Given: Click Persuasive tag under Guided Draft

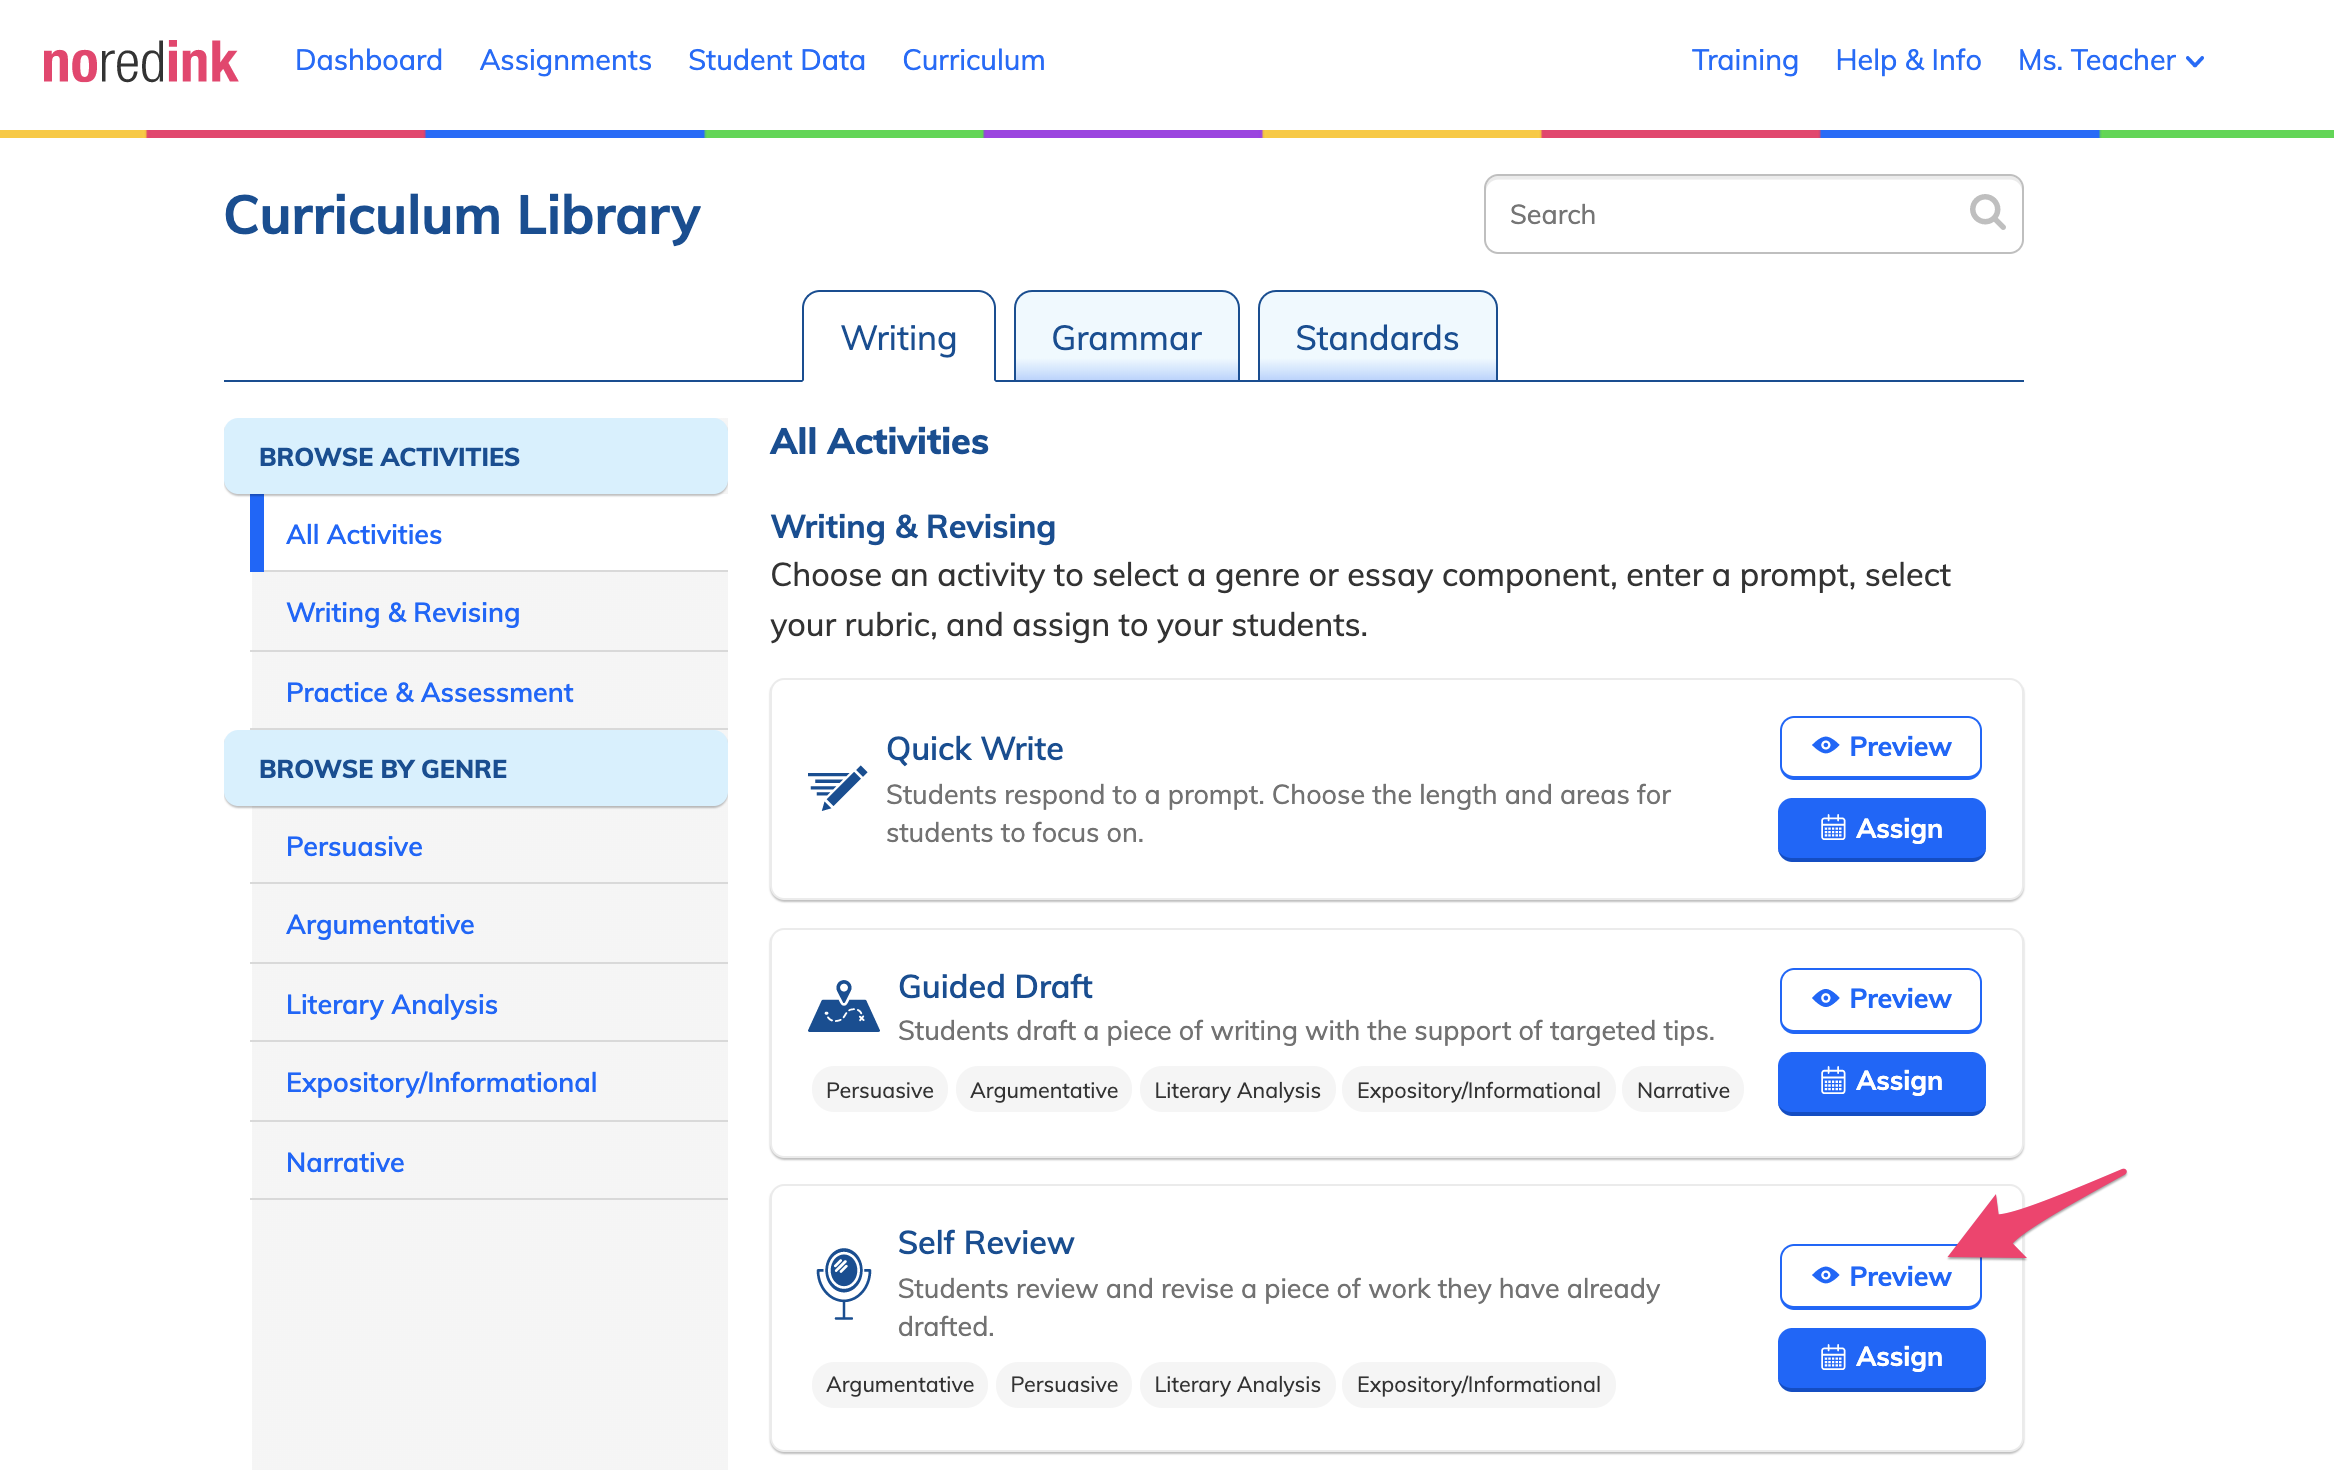Looking at the screenshot, I should (x=879, y=1090).
